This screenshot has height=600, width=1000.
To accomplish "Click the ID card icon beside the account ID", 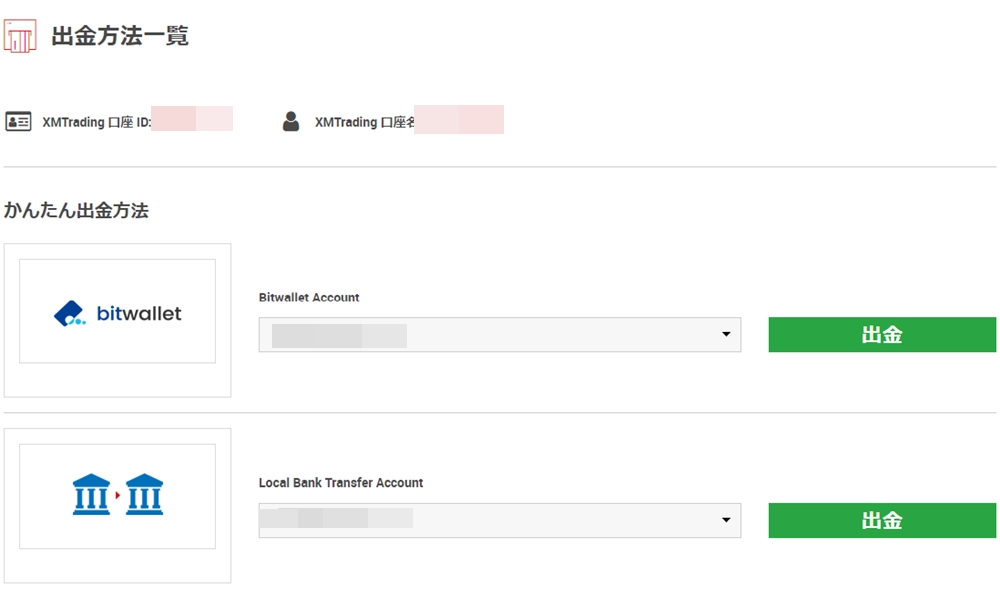I will (x=18, y=122).
